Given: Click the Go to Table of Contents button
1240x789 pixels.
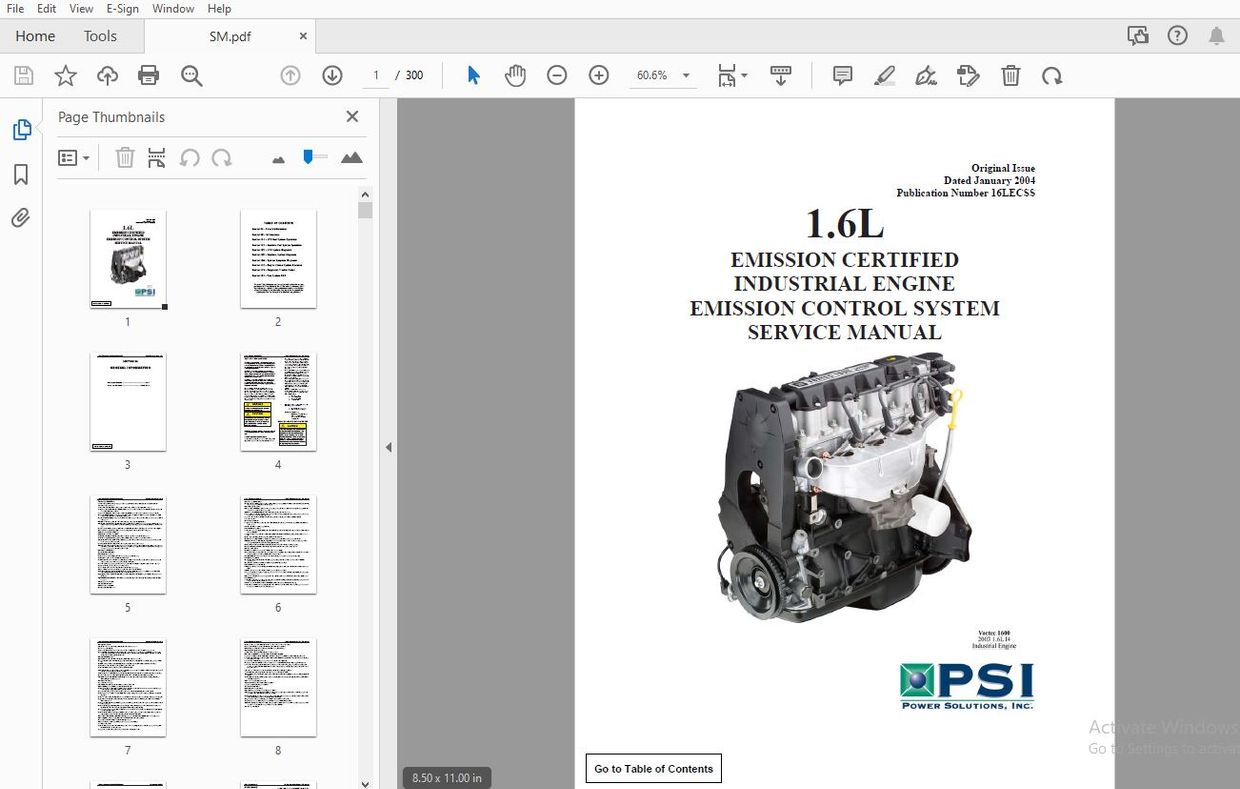Looking at the screenshot, I should point(653,768).
